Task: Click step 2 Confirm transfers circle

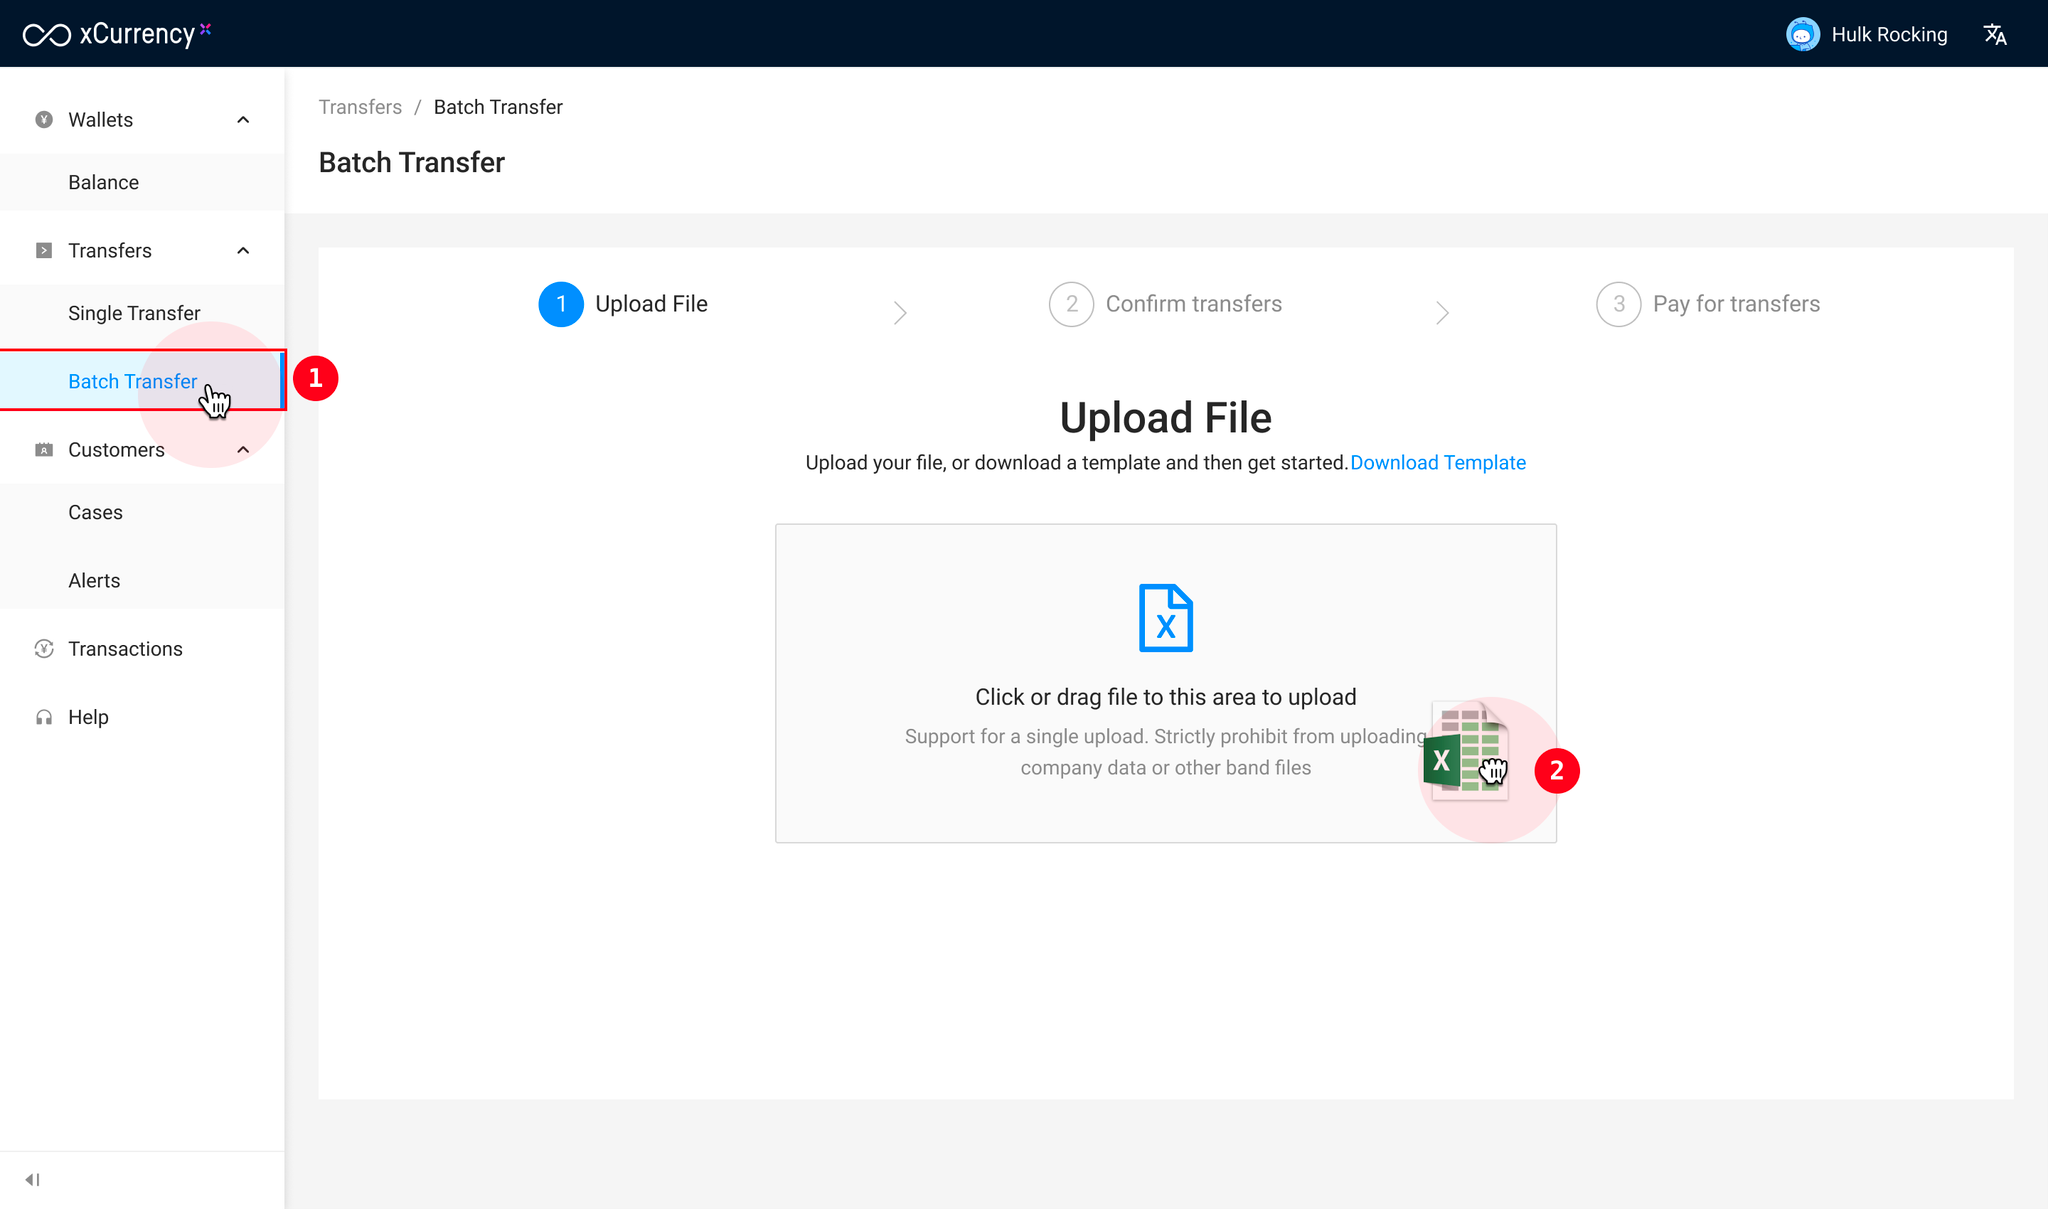Action: click(1071, 304)
